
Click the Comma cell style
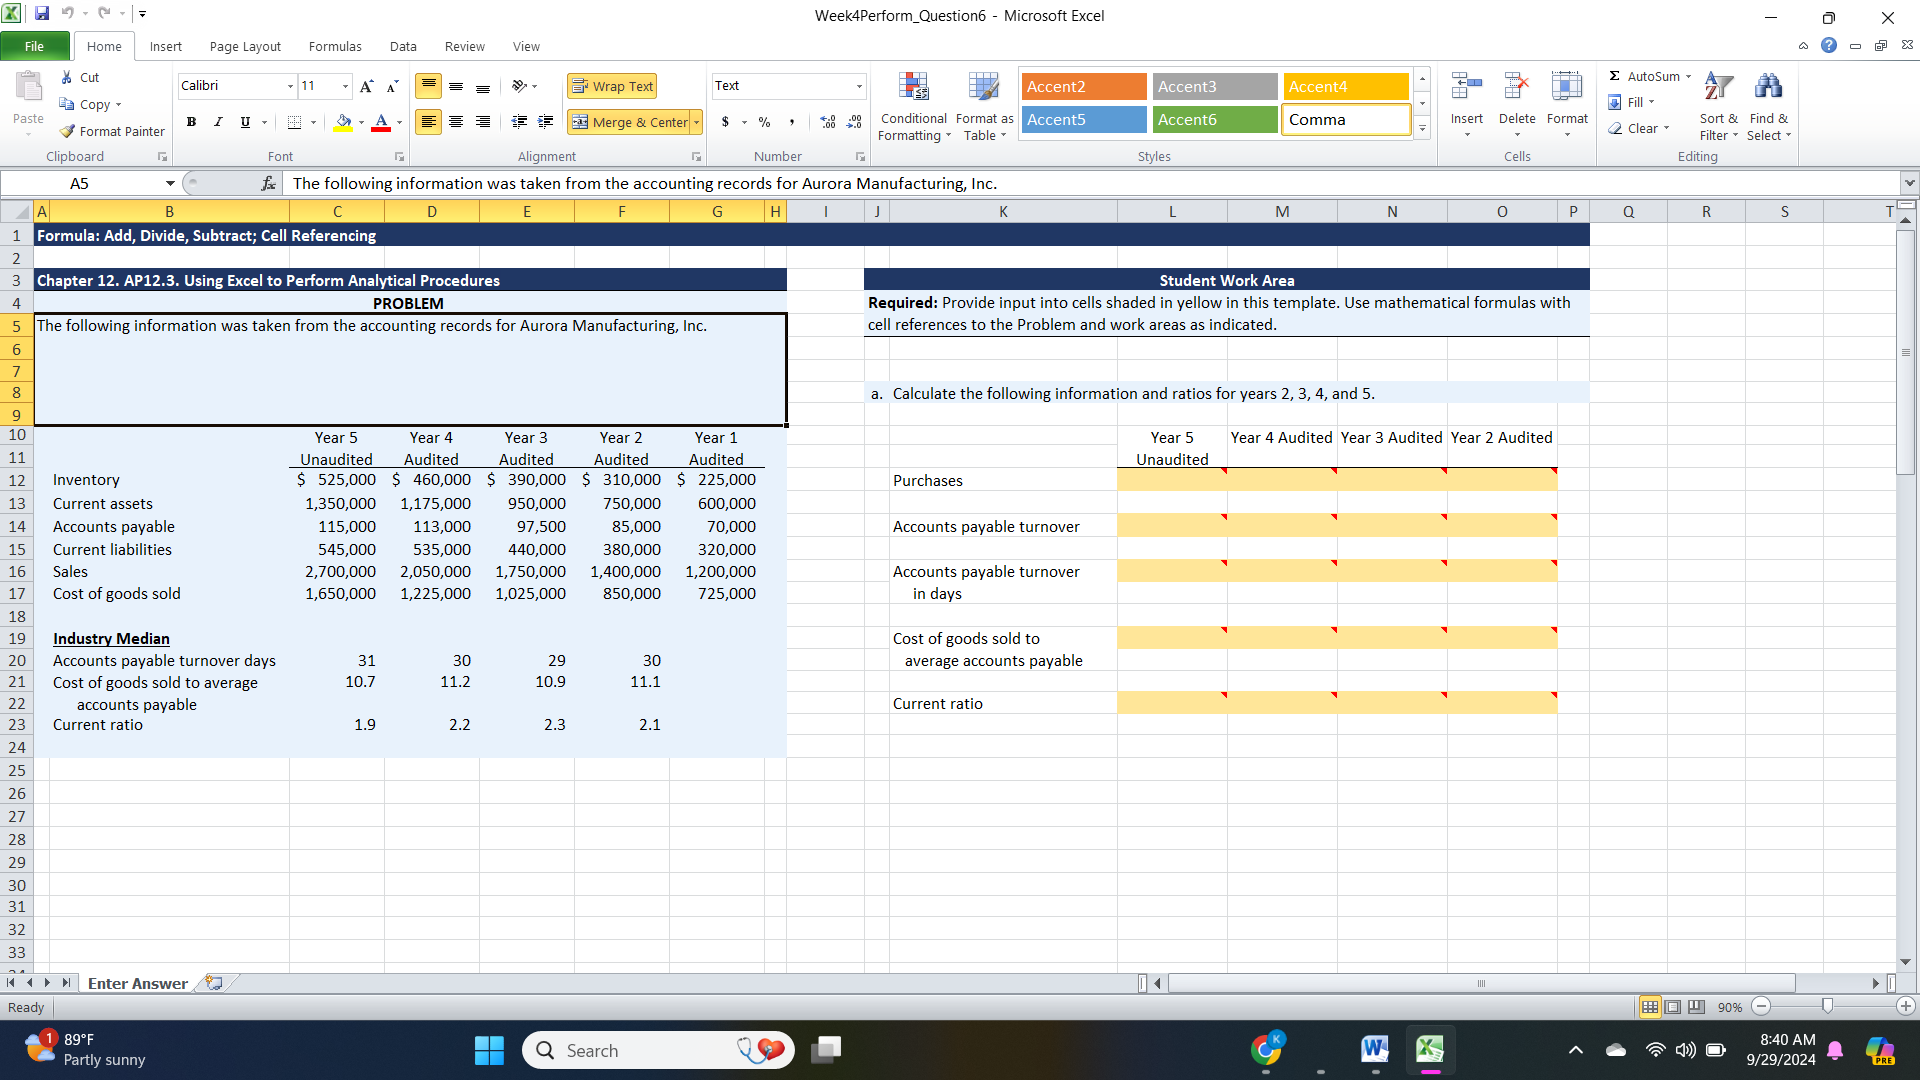click(1345, 119)
